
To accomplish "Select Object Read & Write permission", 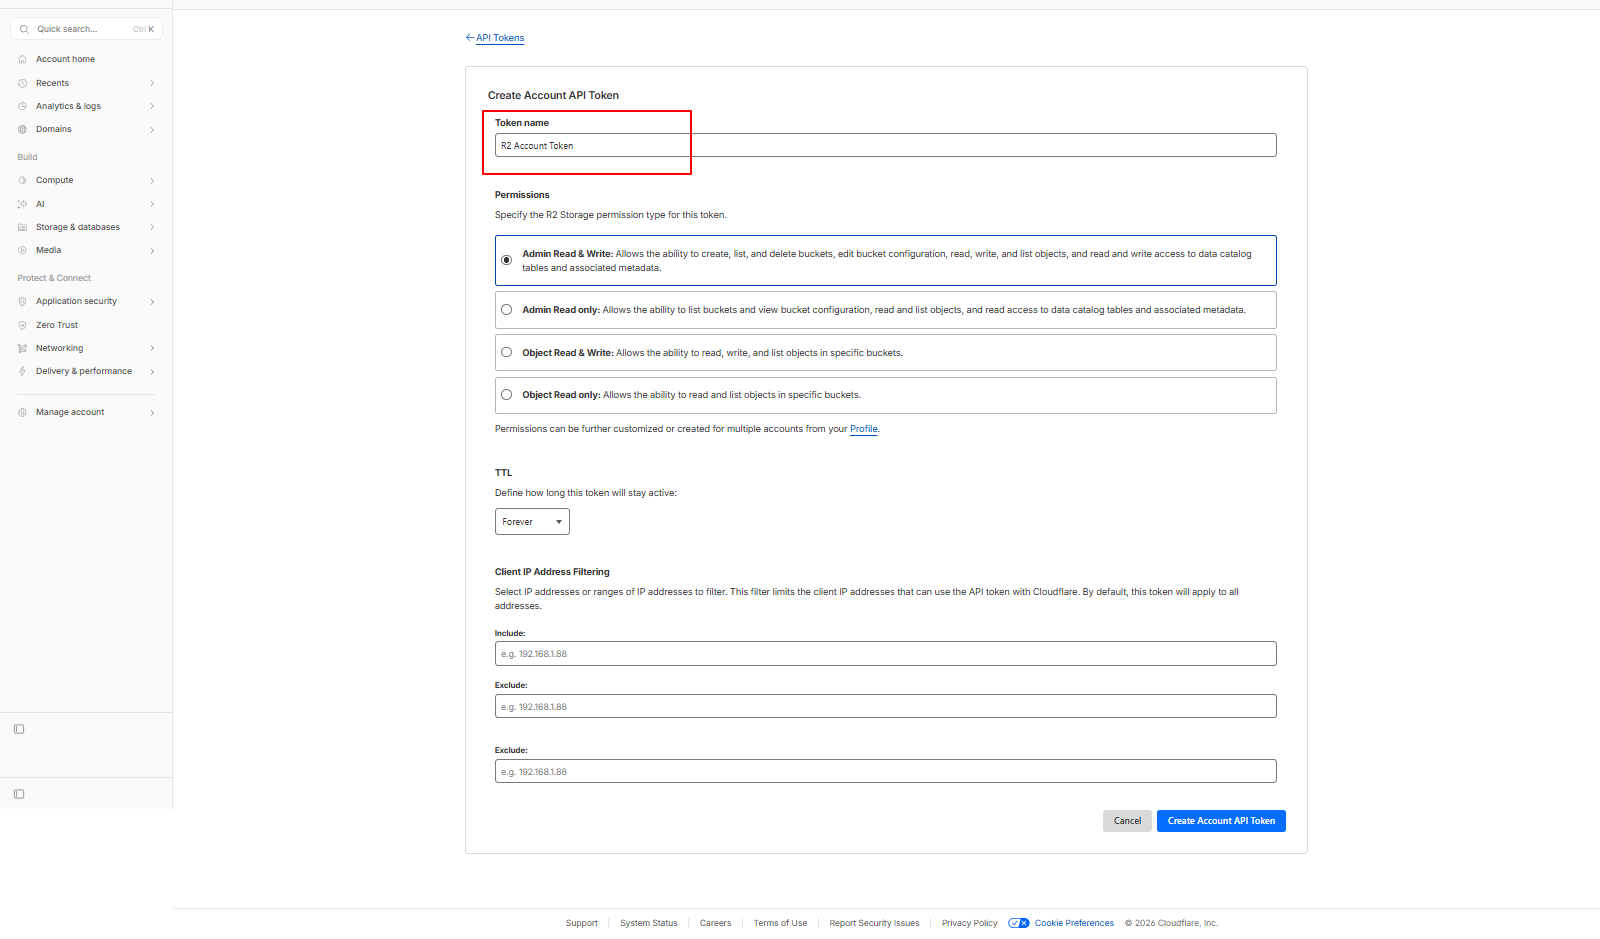I will [x=507, y=352].
